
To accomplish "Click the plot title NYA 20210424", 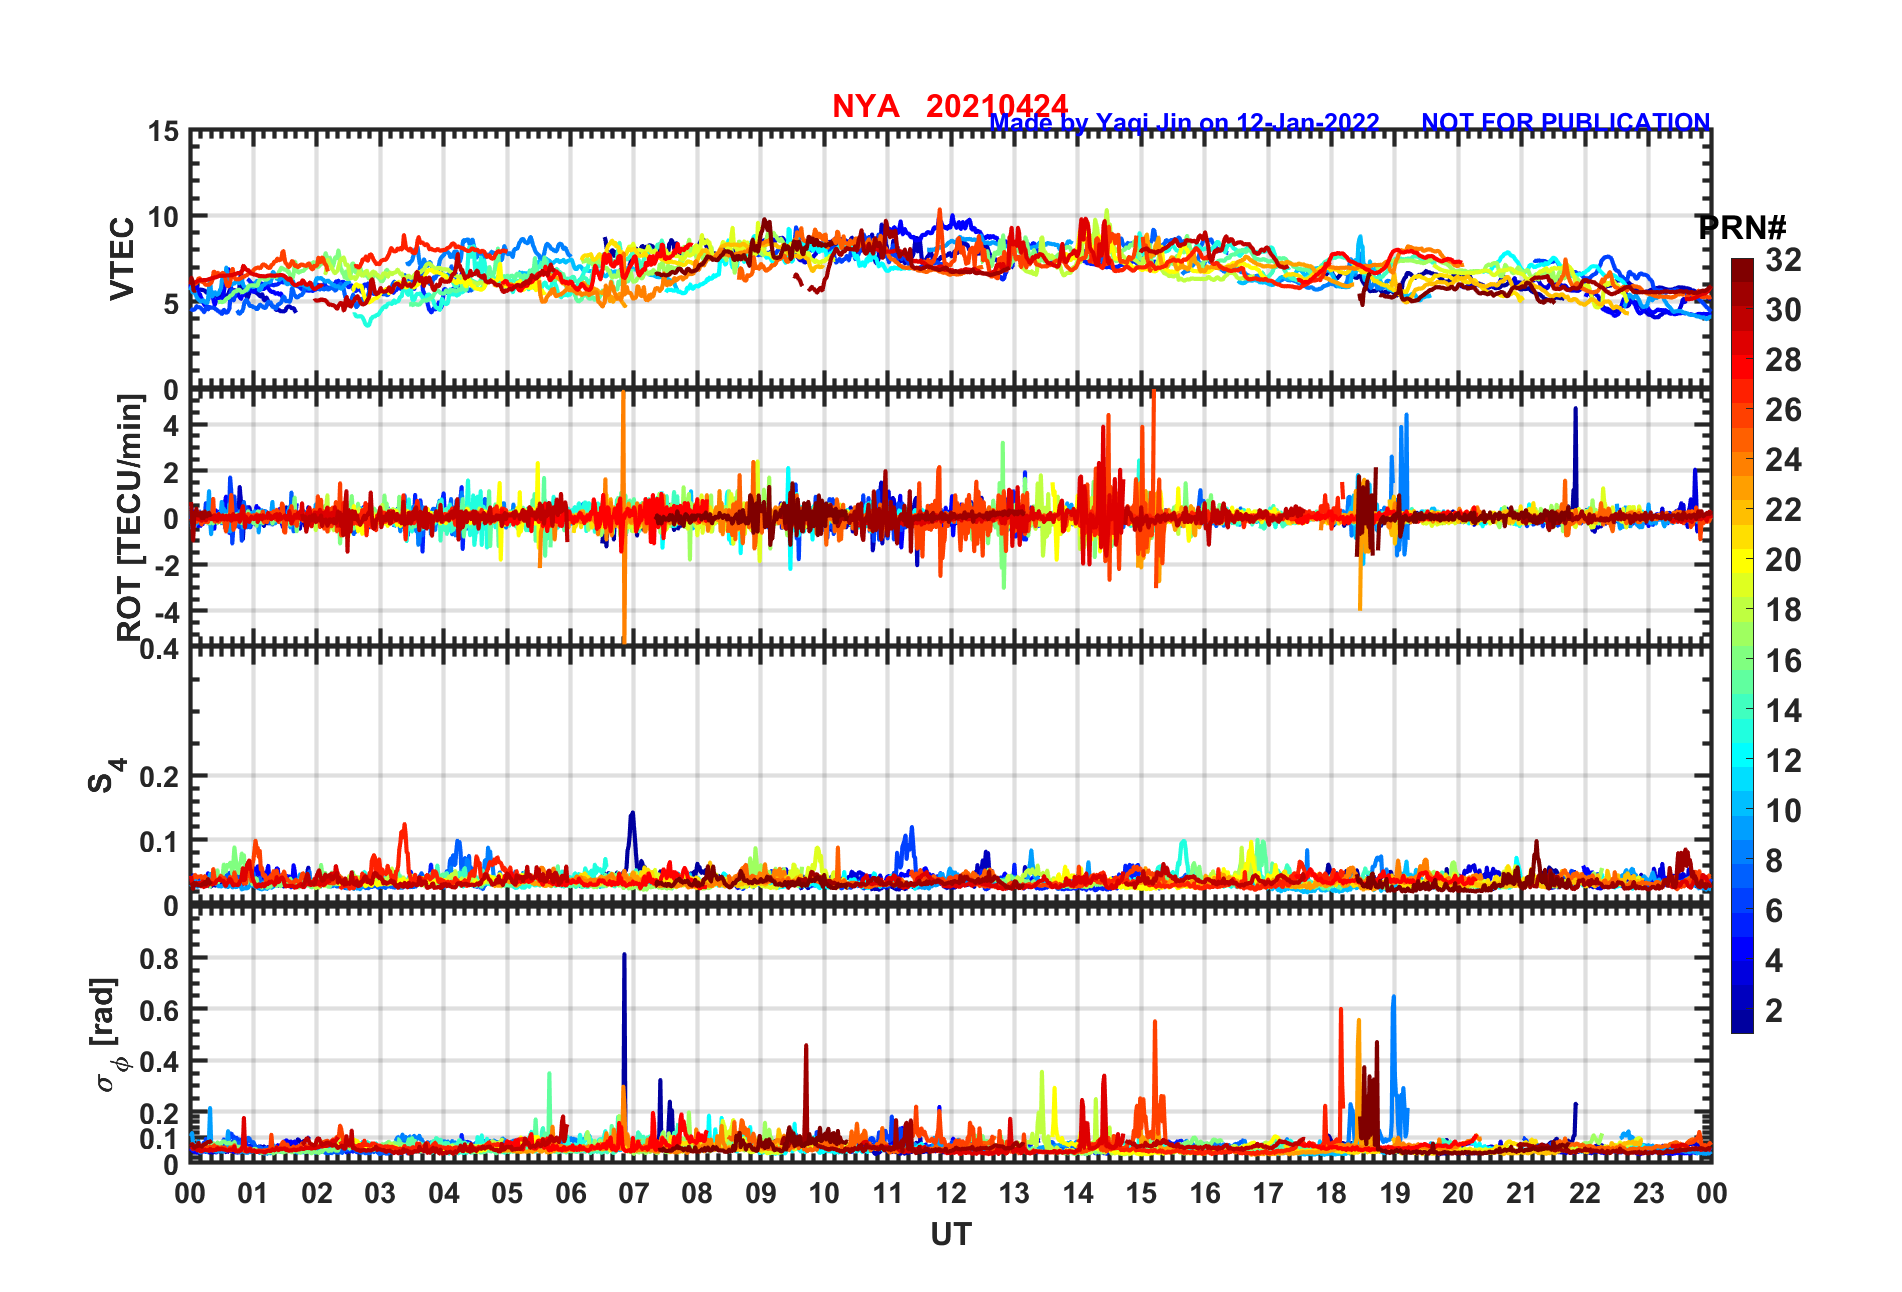I will tap(950, 106).
